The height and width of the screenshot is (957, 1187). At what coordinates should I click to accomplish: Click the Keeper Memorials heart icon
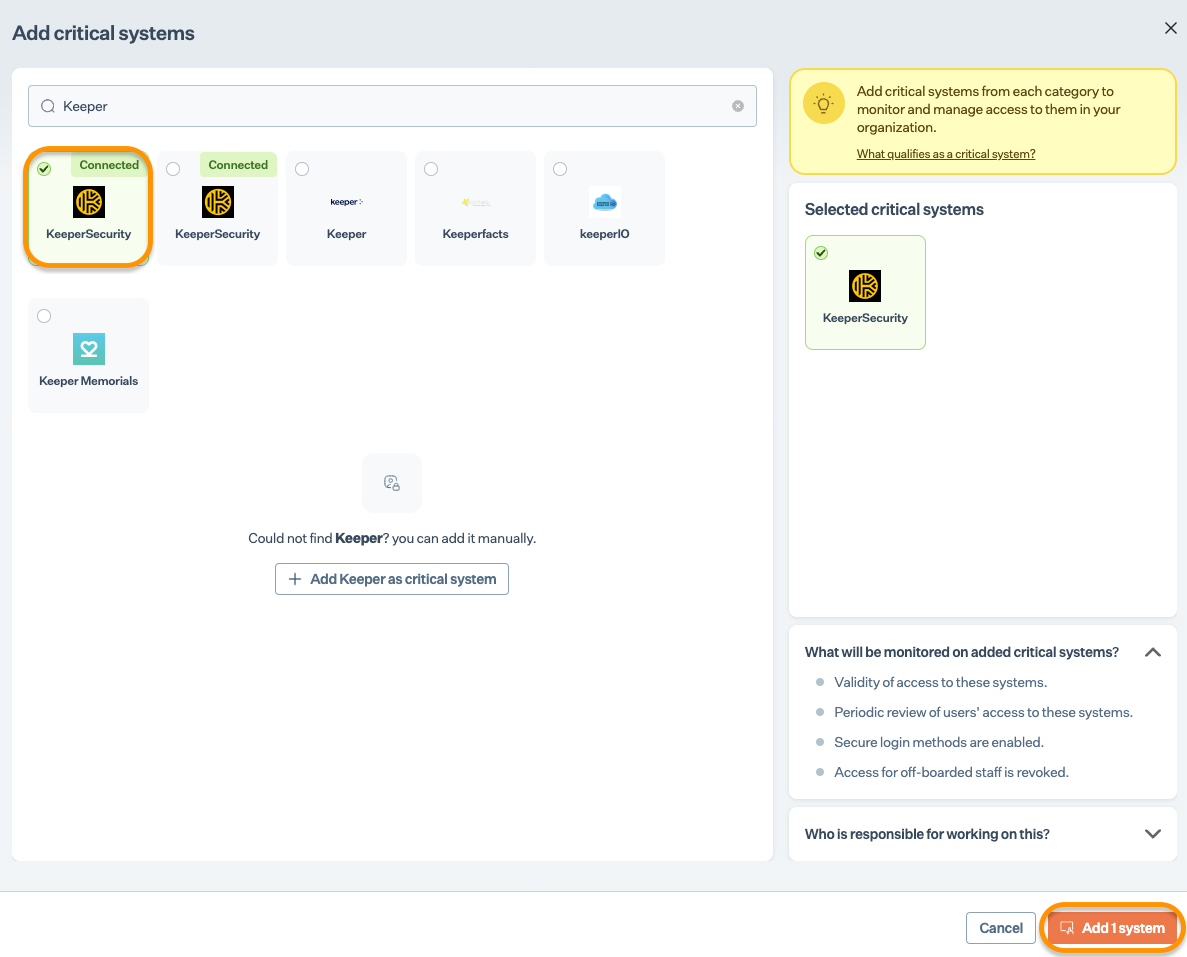(x=89, y=349)
